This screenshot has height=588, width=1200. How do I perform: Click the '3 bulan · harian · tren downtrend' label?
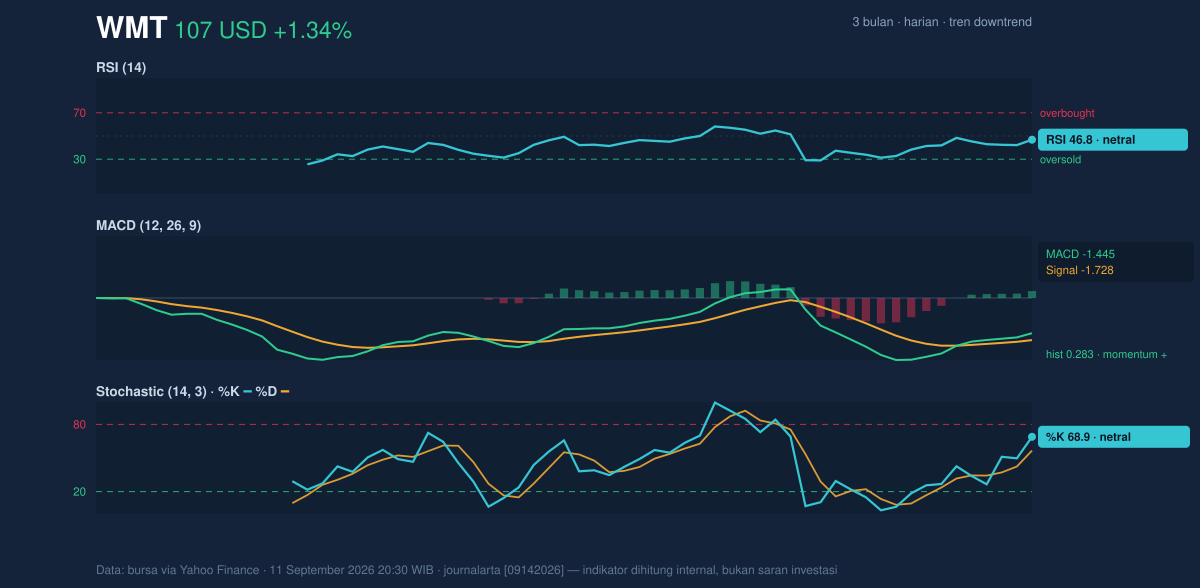click(x=942, y=22)
